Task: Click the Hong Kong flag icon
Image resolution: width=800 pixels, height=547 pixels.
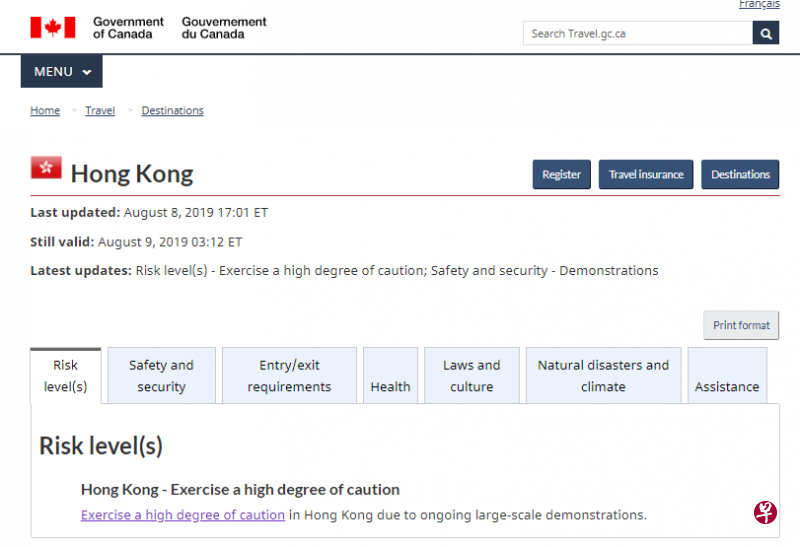Action: [46, 168]
